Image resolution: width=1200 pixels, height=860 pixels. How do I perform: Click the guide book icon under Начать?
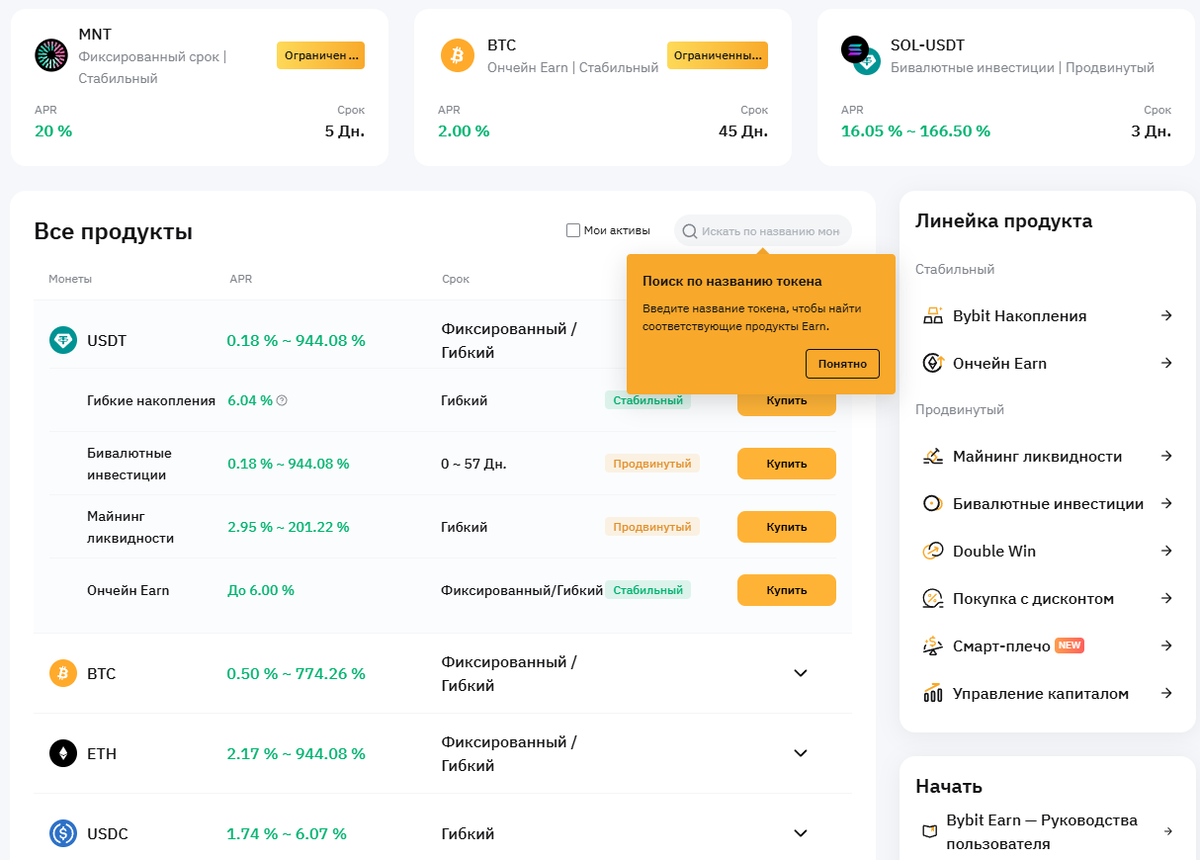click(x=930, y=832)
